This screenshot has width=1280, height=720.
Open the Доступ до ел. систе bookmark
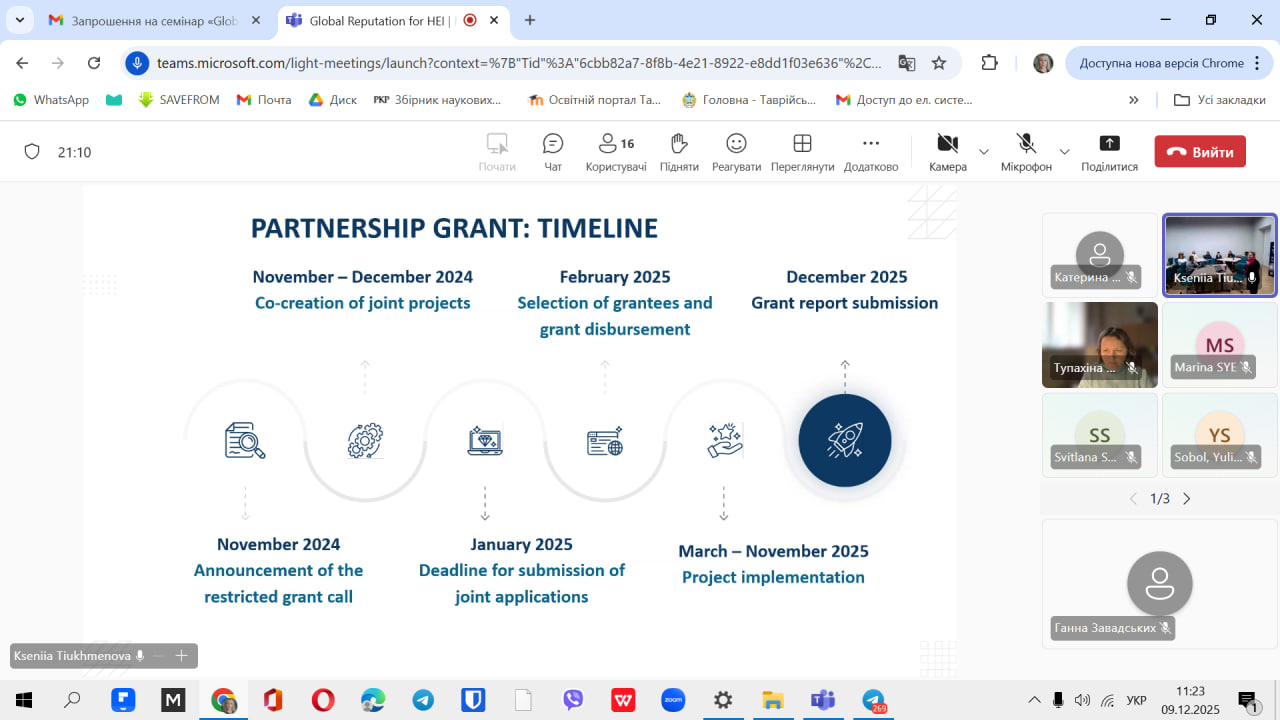(903, 100)
